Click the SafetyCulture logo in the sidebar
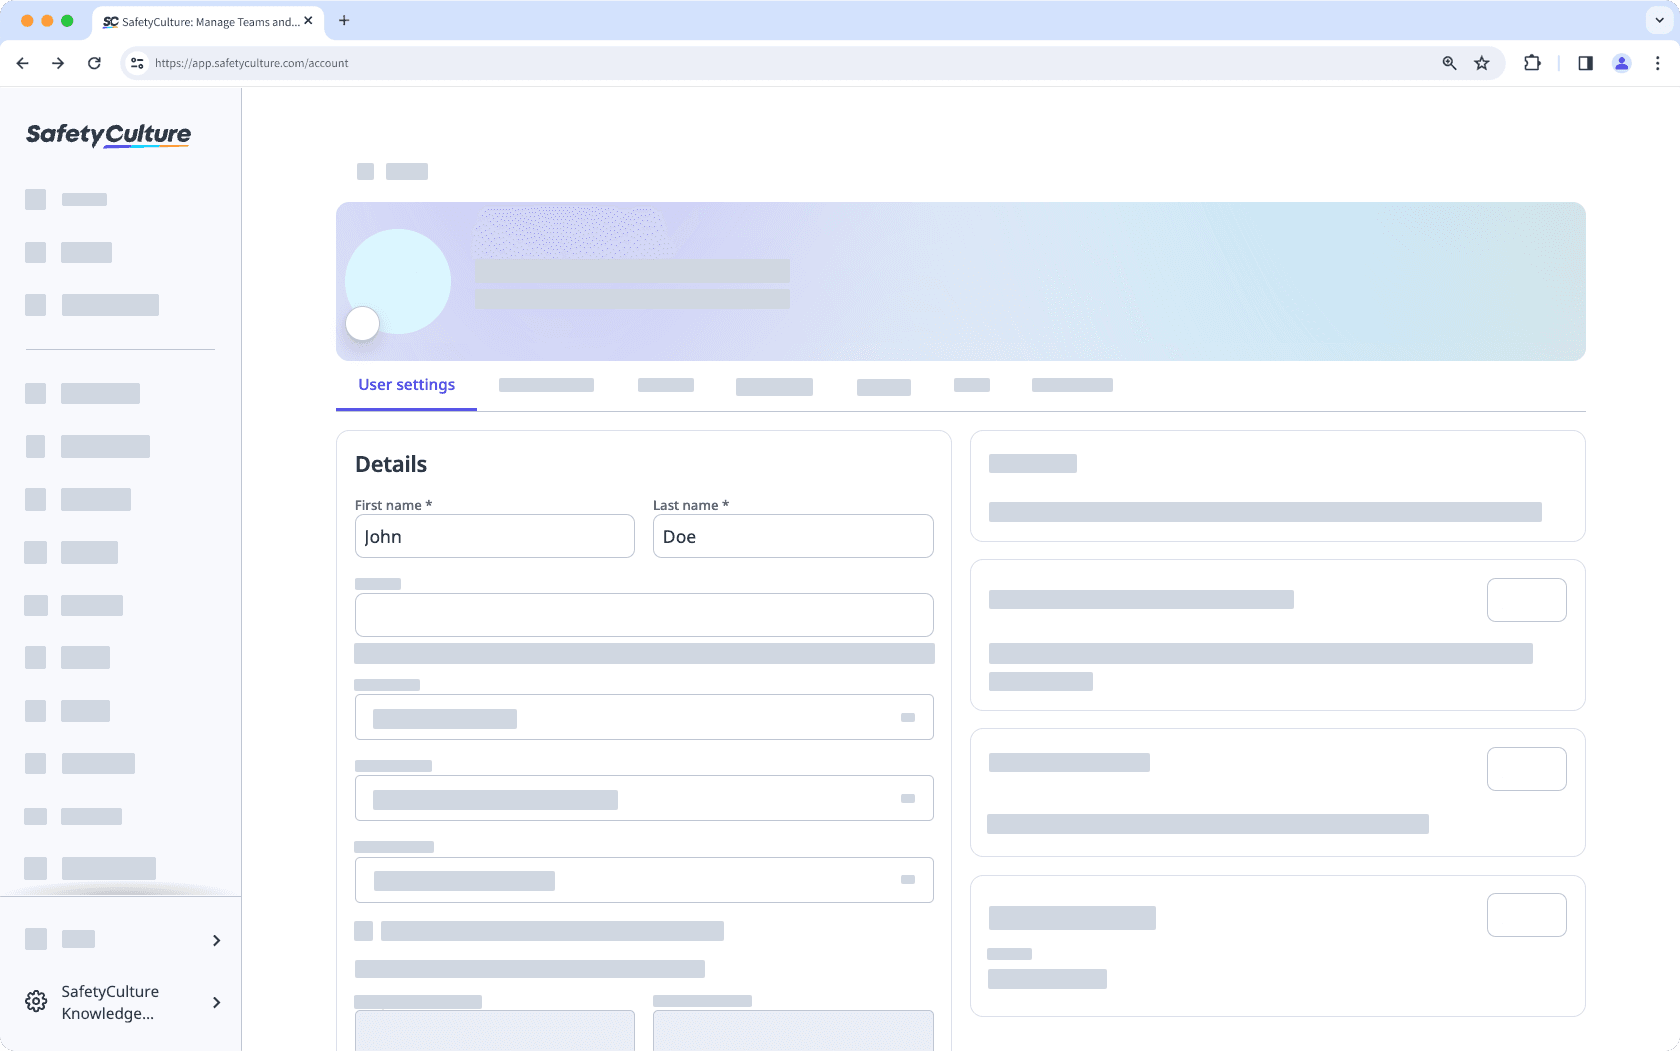 point(106,135)
